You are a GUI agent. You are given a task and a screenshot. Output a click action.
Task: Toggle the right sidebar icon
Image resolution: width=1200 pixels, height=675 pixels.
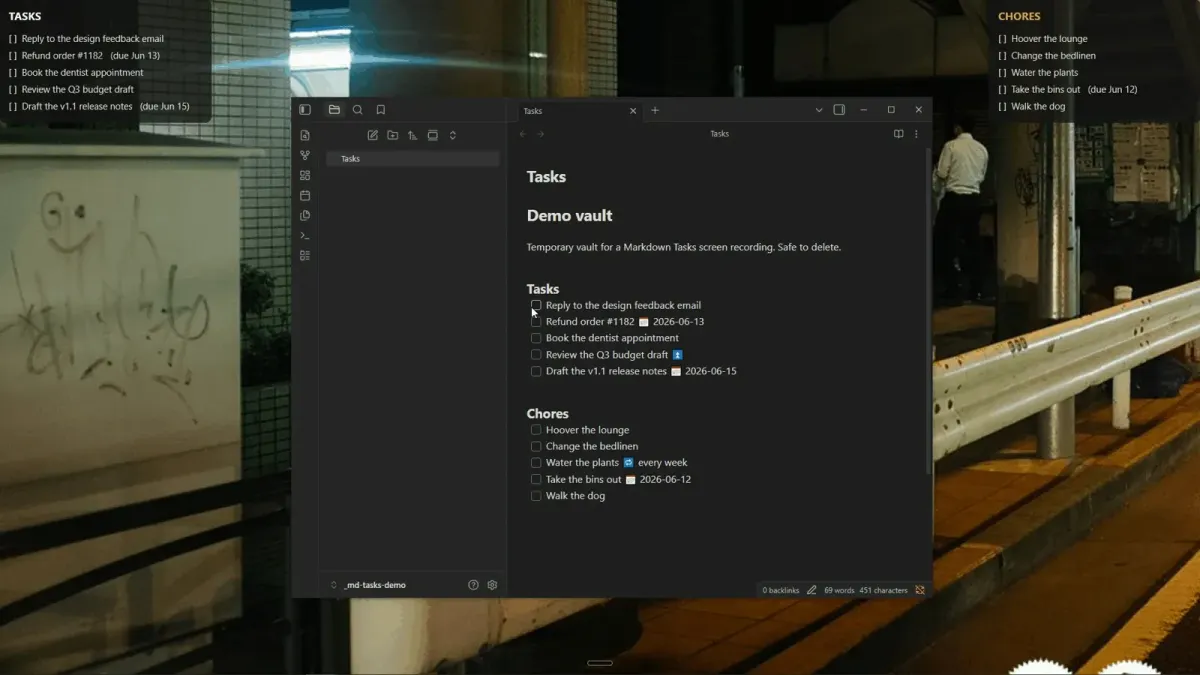839,110
